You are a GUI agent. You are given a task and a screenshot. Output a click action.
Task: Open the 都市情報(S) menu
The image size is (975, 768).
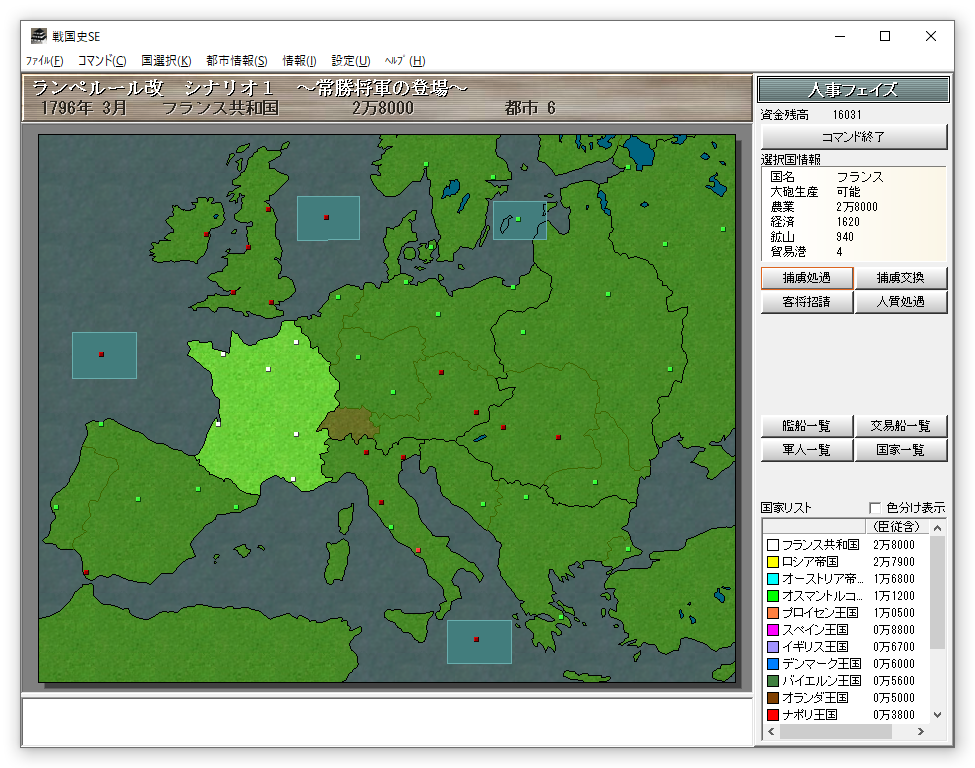coord(237,61)
